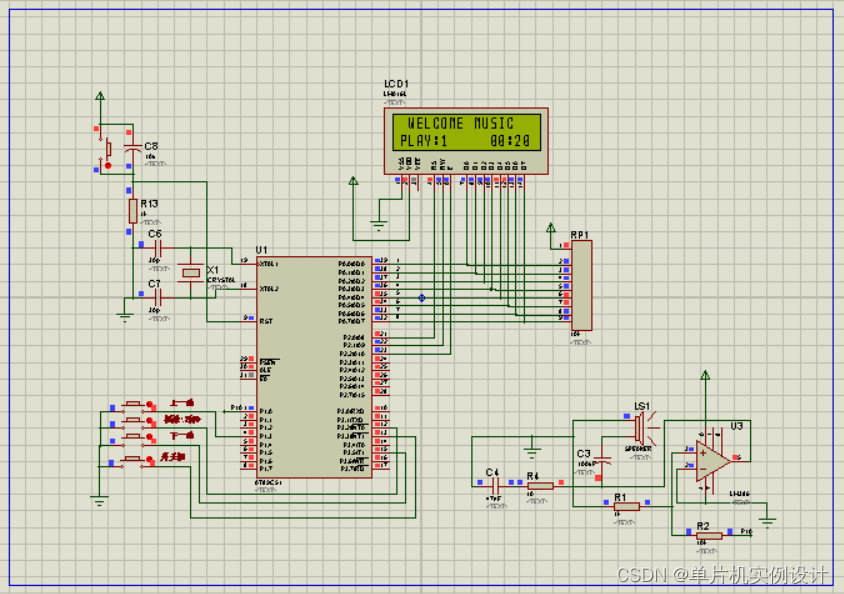This screenshot has height=594, width=844.
Task: Select the power terminal above RP1
Action: [551, 228]
